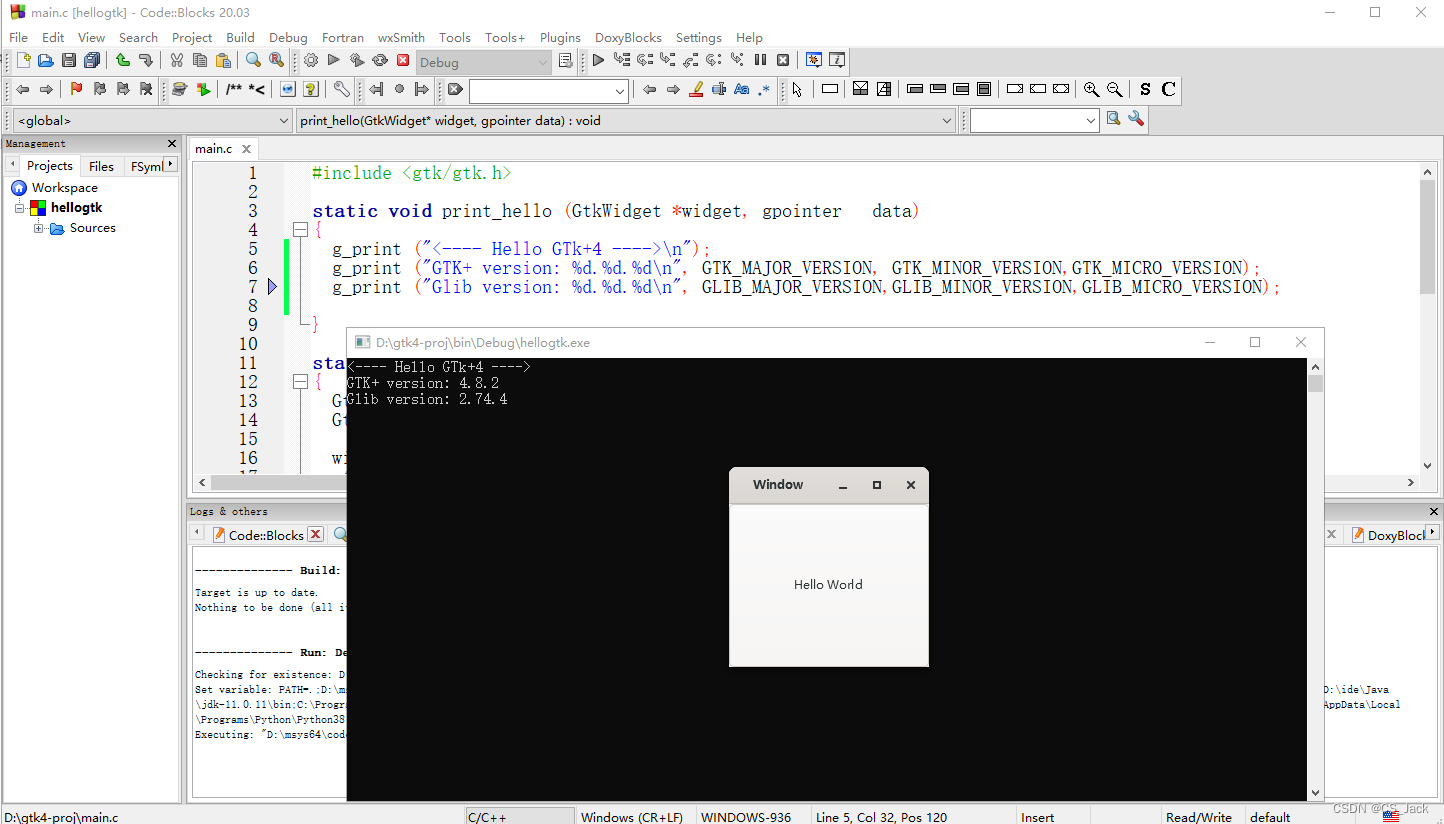The height and width of the screenshot is (824, 1444).
Task: Collapse code fold at line 4
Action: pos(299,230)
